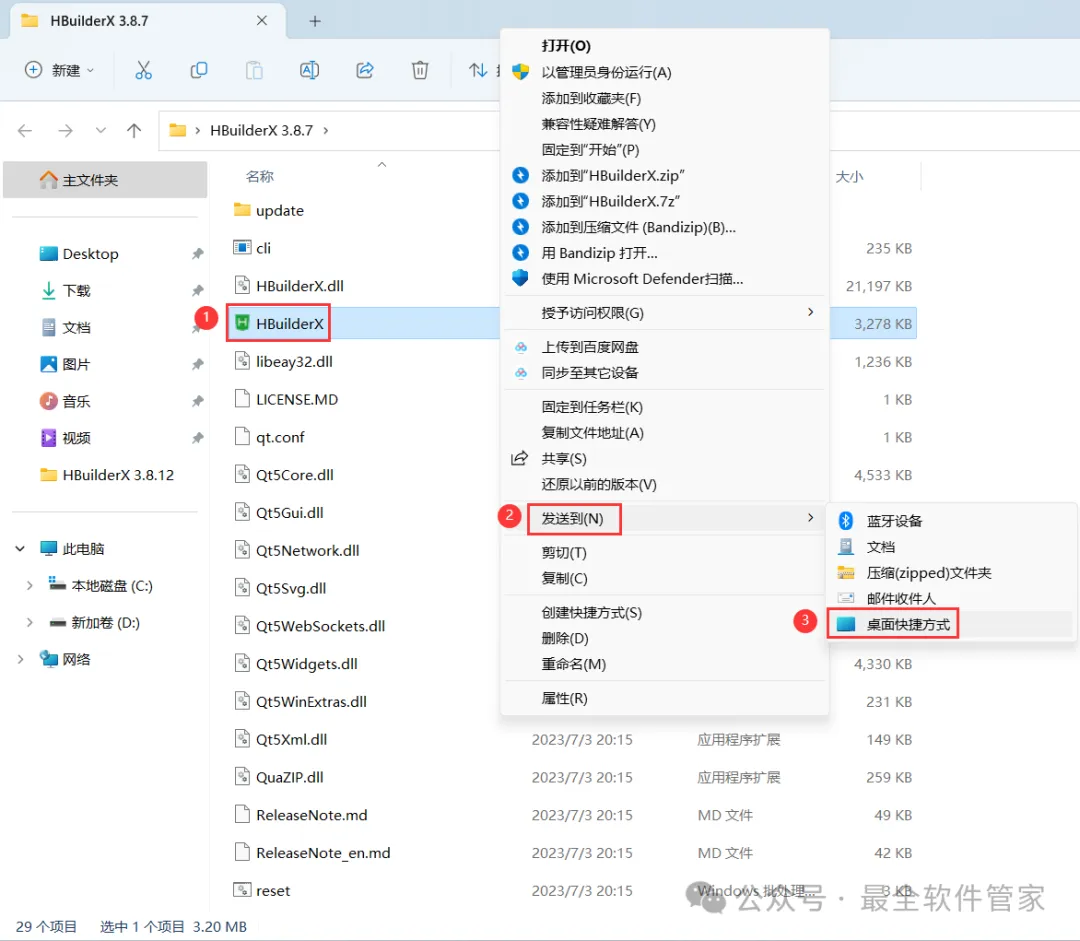The height and width of the screenshot is (941, 1080).
Task: Unpin Desktop using its pin icon
Action: 198,254
